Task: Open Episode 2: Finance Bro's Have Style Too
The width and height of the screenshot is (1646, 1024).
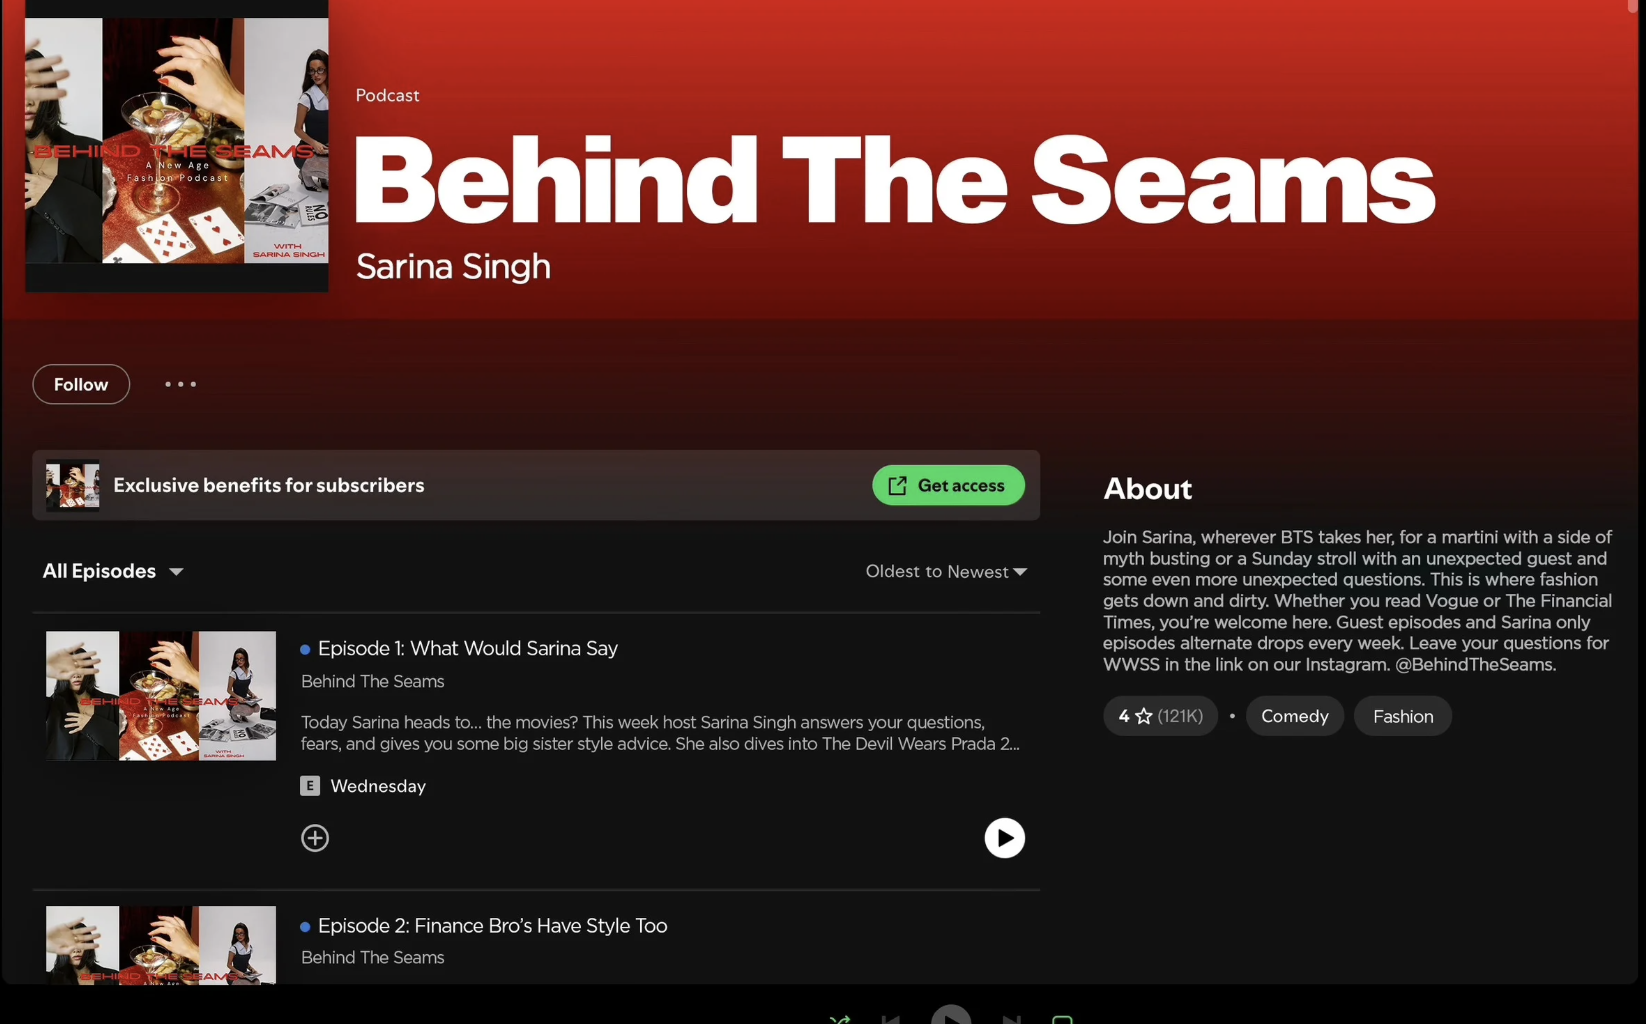Action: [492, 926]
